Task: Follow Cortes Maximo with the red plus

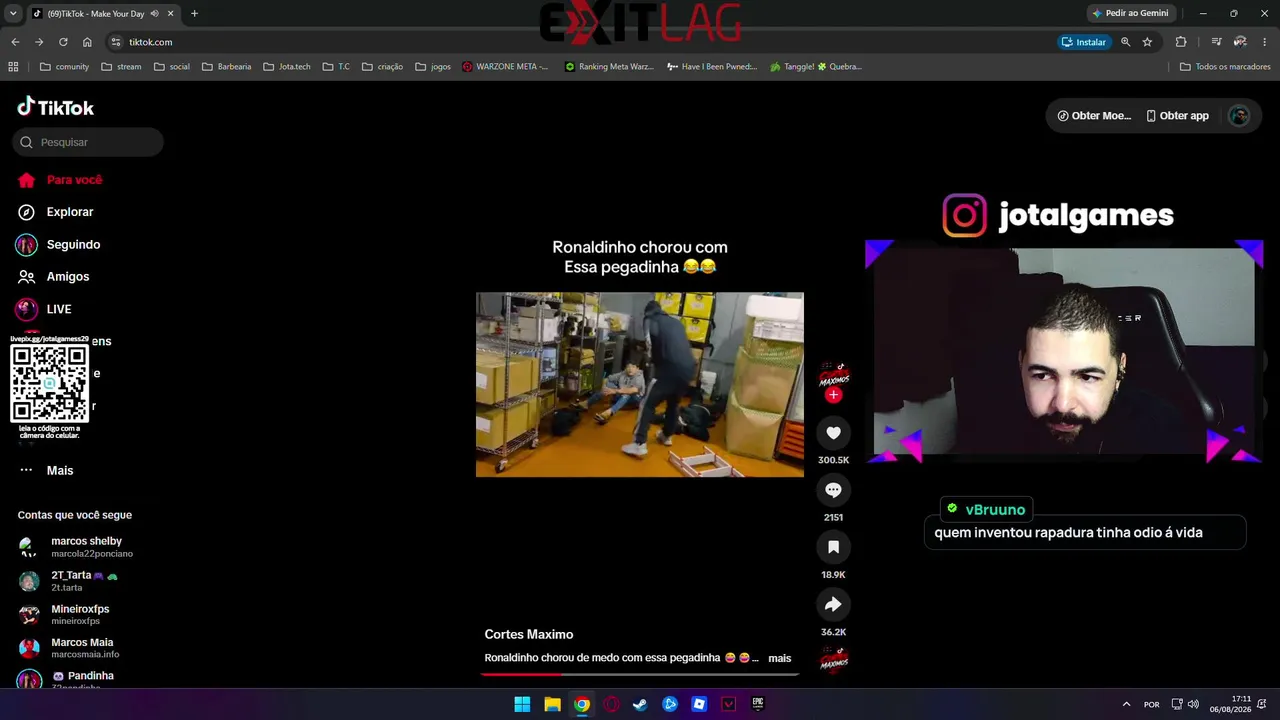Action: pos(833,395)
